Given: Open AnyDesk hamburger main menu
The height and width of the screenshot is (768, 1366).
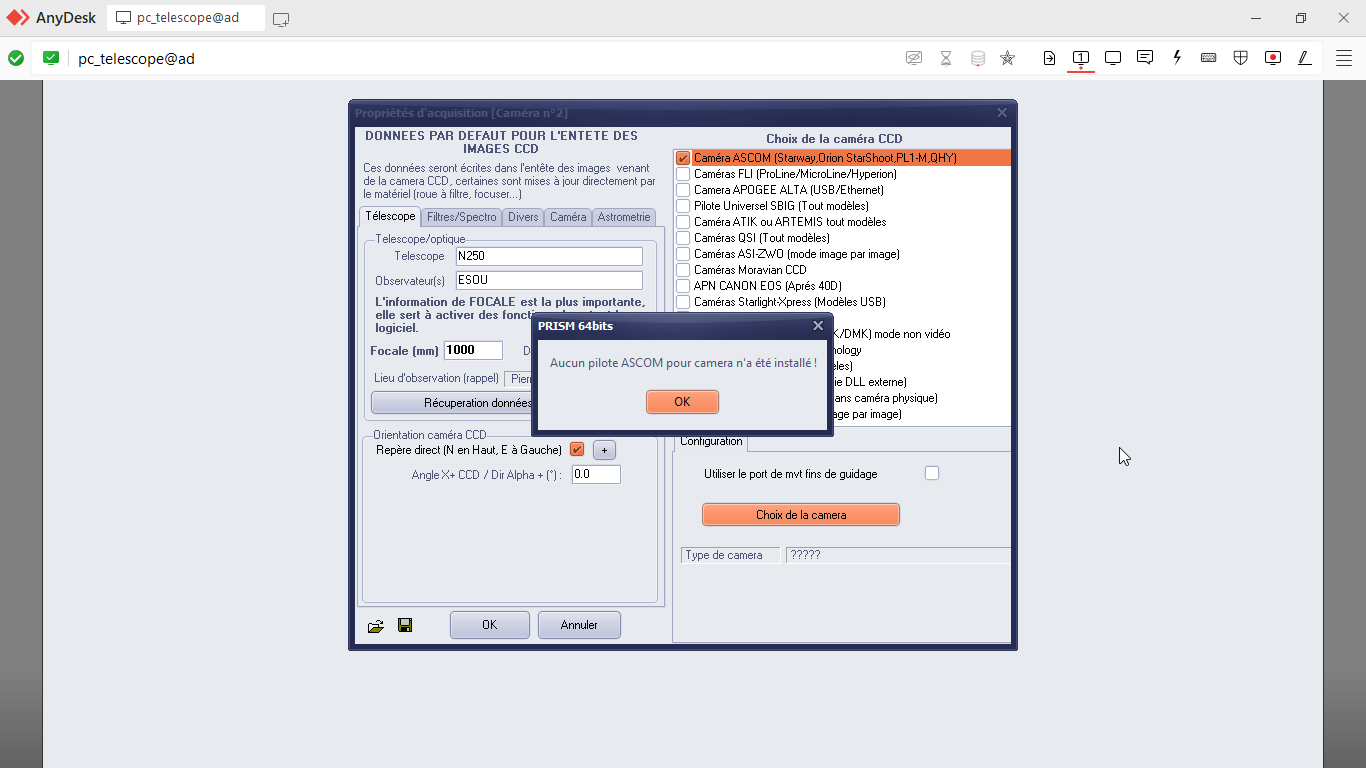Looking at the screenshot, I should coord(1344,58).
